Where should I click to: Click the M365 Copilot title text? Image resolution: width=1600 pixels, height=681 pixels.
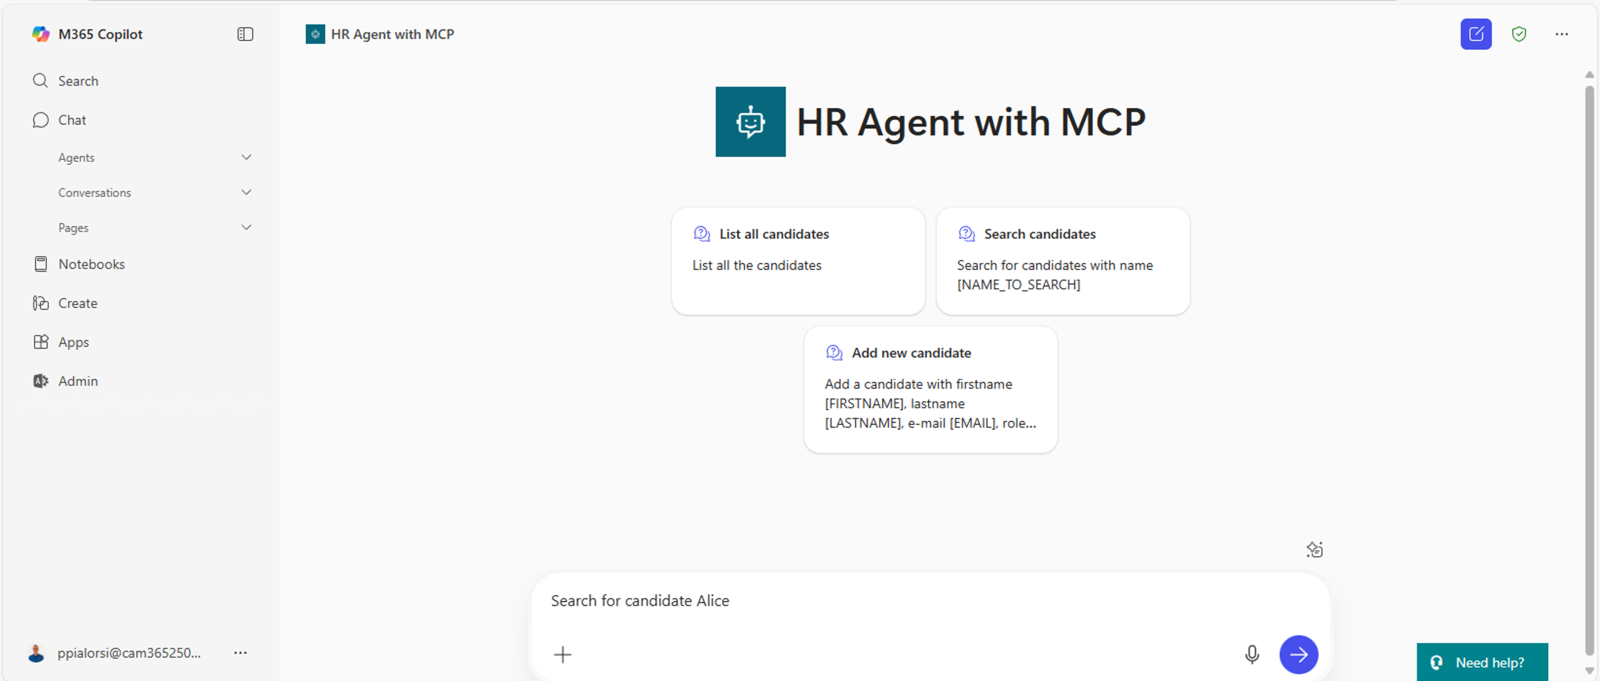click(x=100, y=34)
